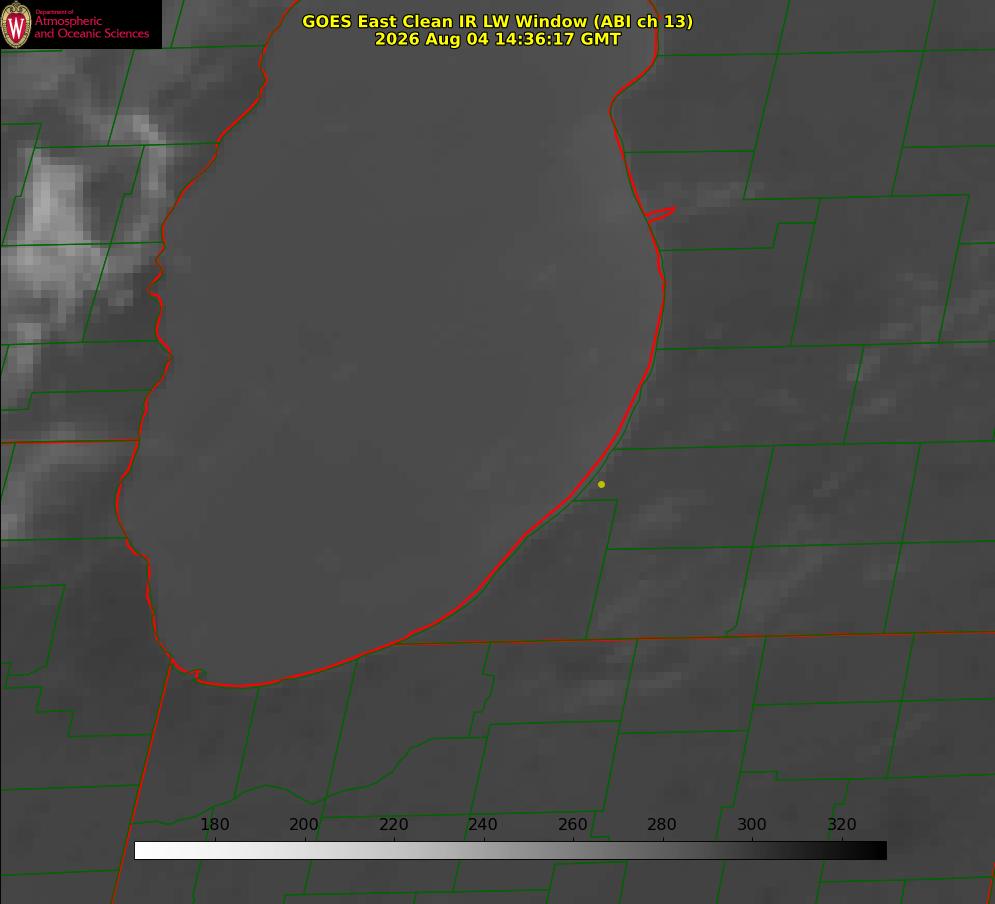
Task: Click the '2026 Aug 04 14:36:17 GMT' timestamp
Action: [498, 39]
